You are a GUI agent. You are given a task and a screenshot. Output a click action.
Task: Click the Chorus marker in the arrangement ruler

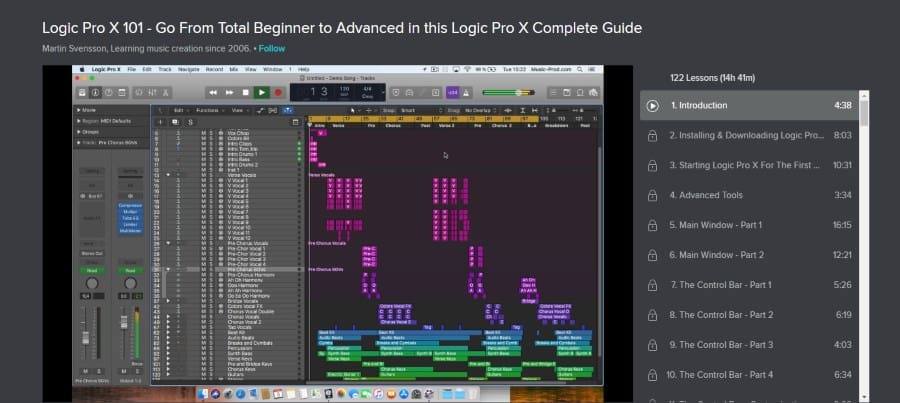[393, 125]
